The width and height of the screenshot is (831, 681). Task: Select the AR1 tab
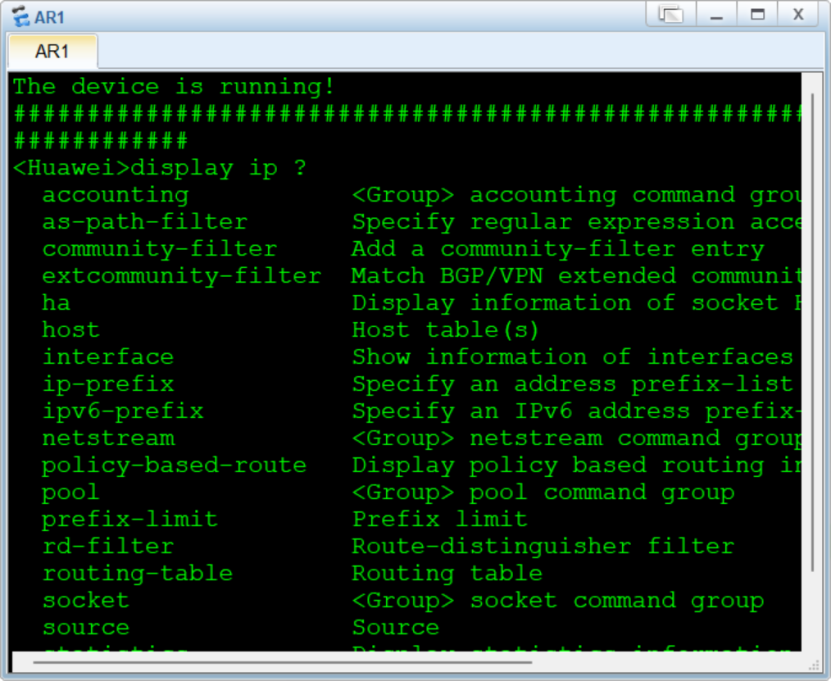pyautogui.click(x=52, y=51)
